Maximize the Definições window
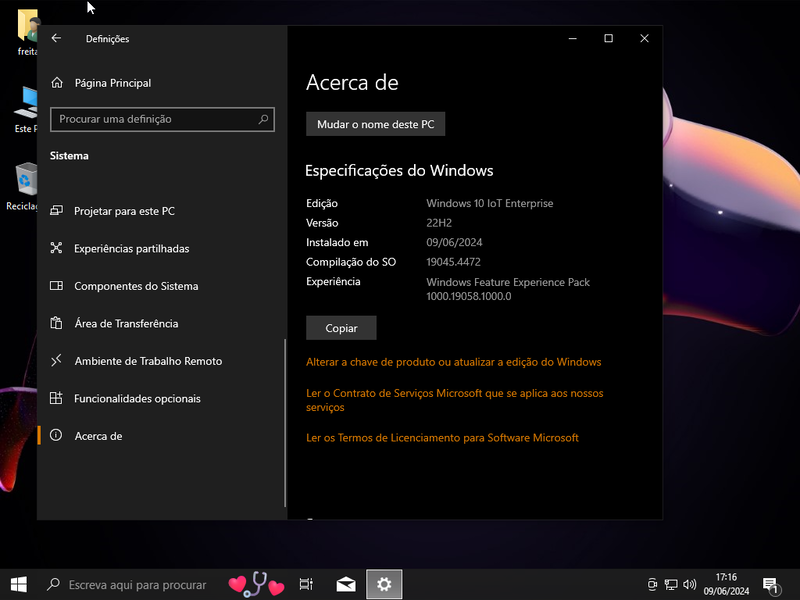This screenshot has width=800, height=600. point(608,38)
